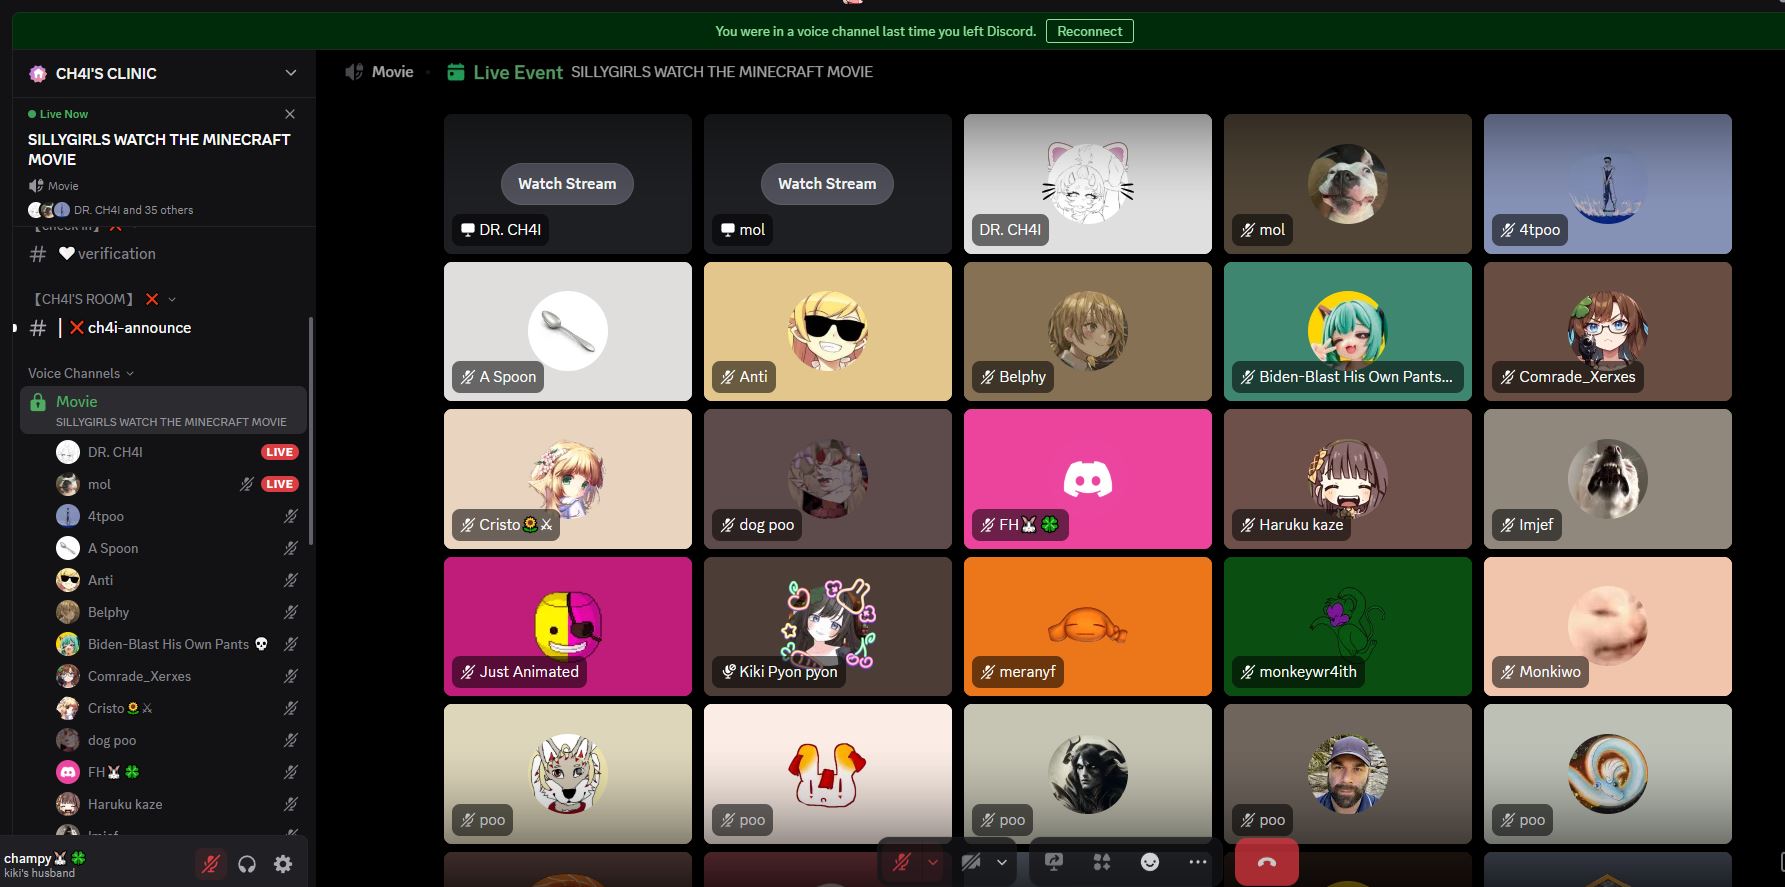Click the FH Discord avatar in member list

tap(68, 772)
